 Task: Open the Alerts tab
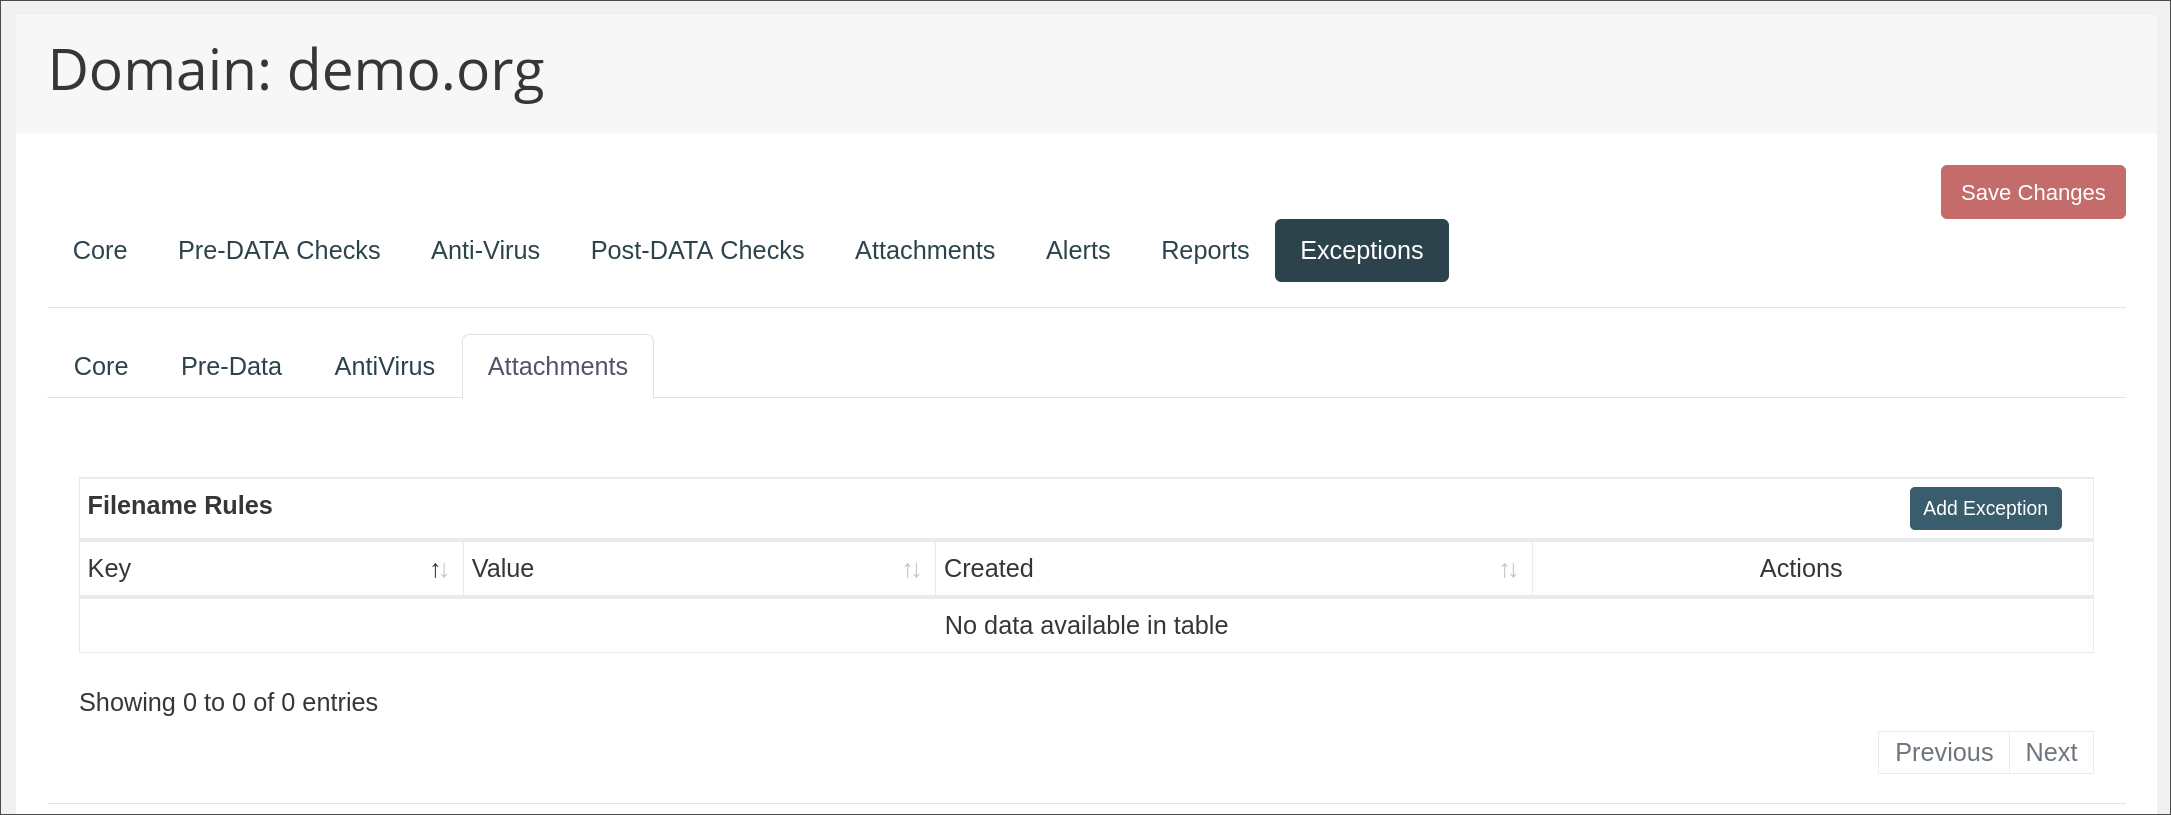1077,250
